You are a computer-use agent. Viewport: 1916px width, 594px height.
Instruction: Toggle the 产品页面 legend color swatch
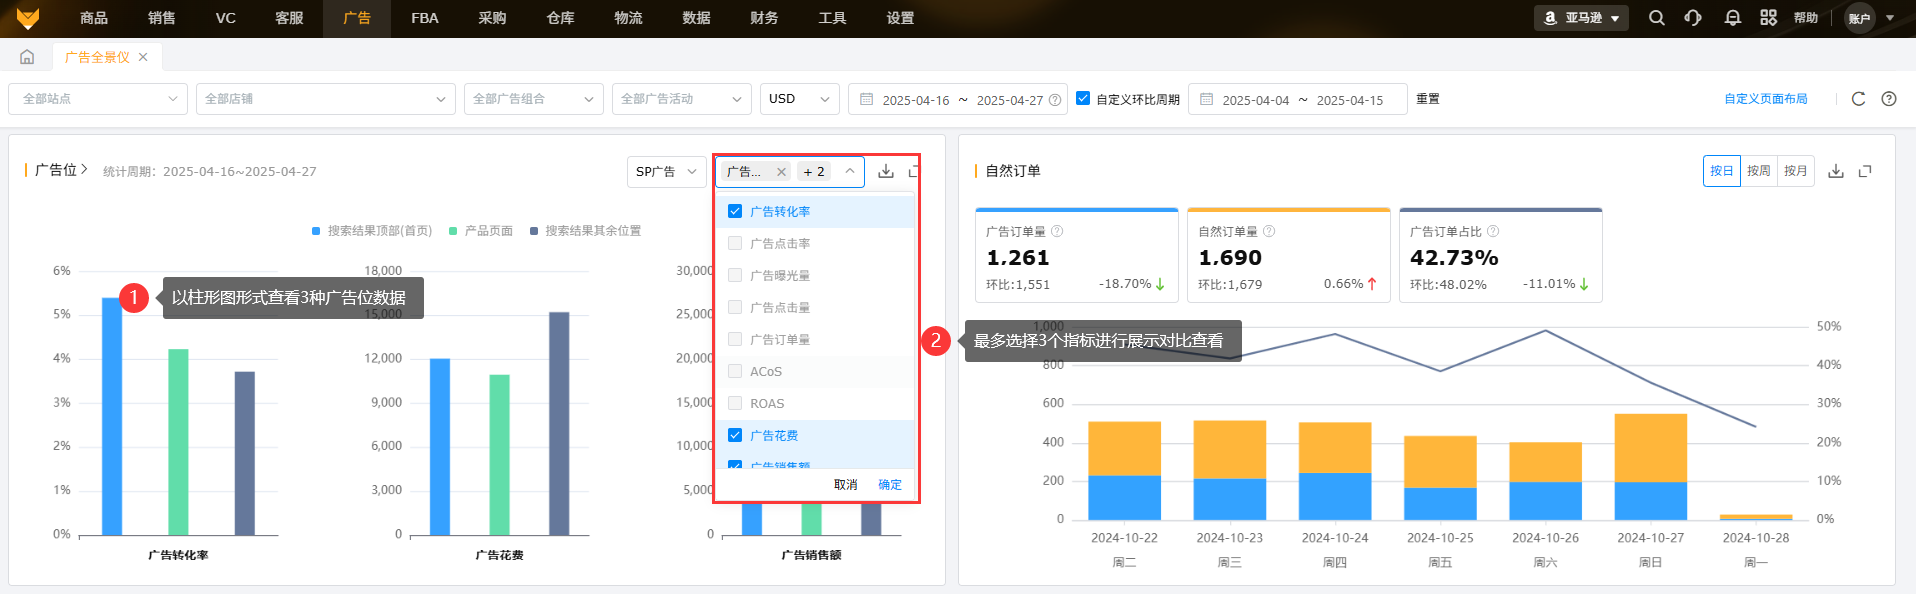click(x=453, y=231)
